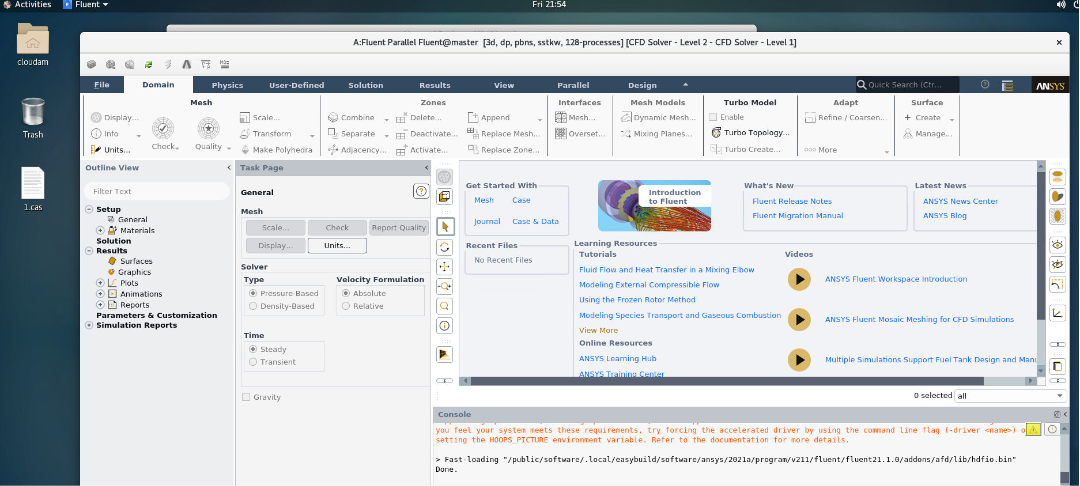Open the Activities overview in top bar
1080x486 pixels.
[26, 4]
